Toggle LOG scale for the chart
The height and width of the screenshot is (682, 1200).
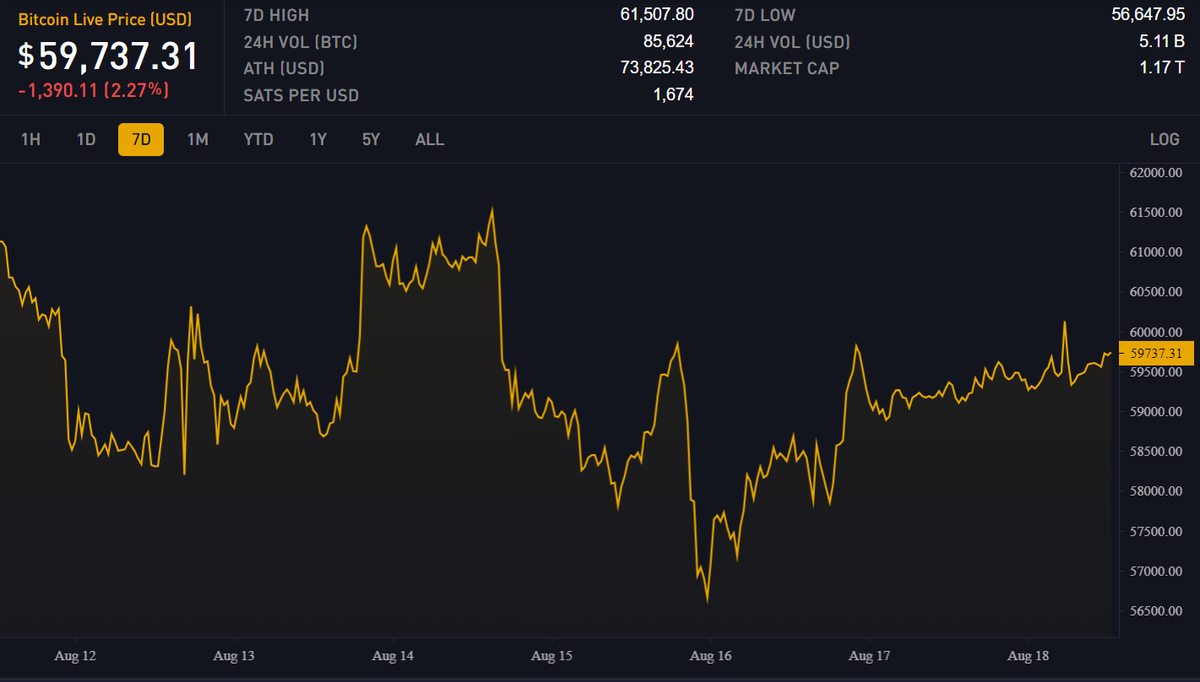click(x=1164, y=140)
